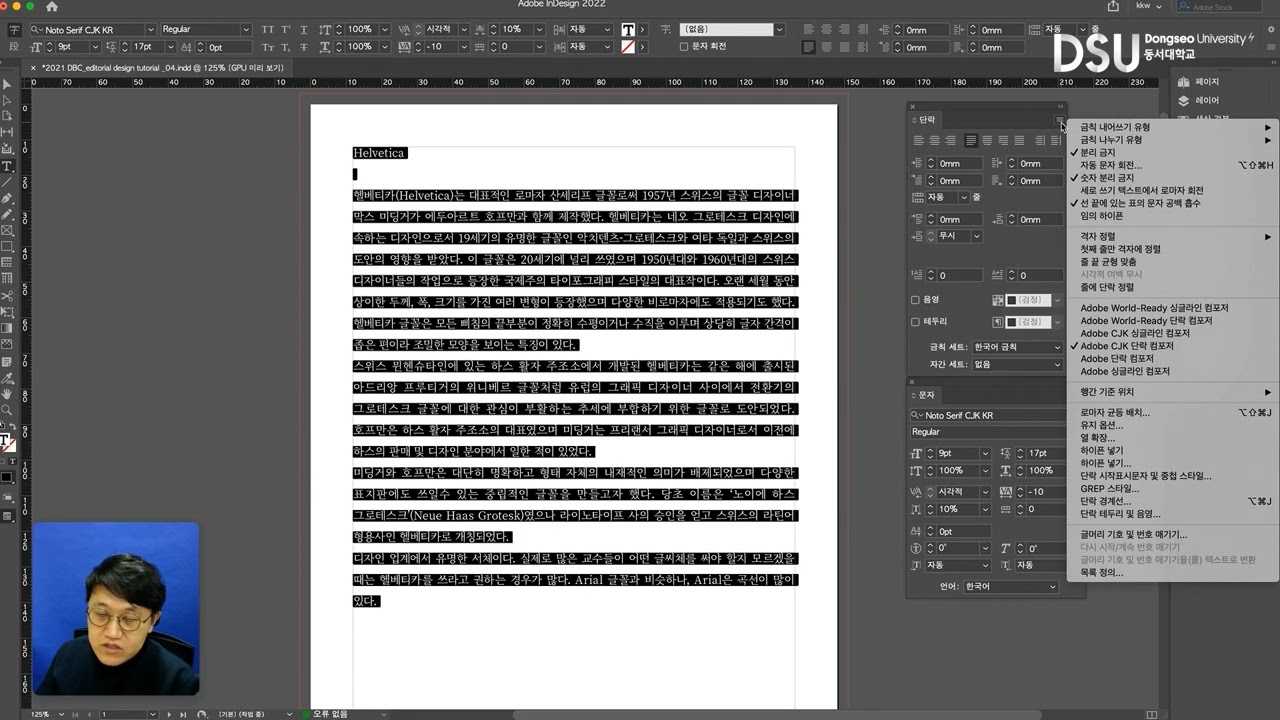The image size is (1280, 720).
Task: Apply Underline in the control bar
Action: (x=302, y=30)
